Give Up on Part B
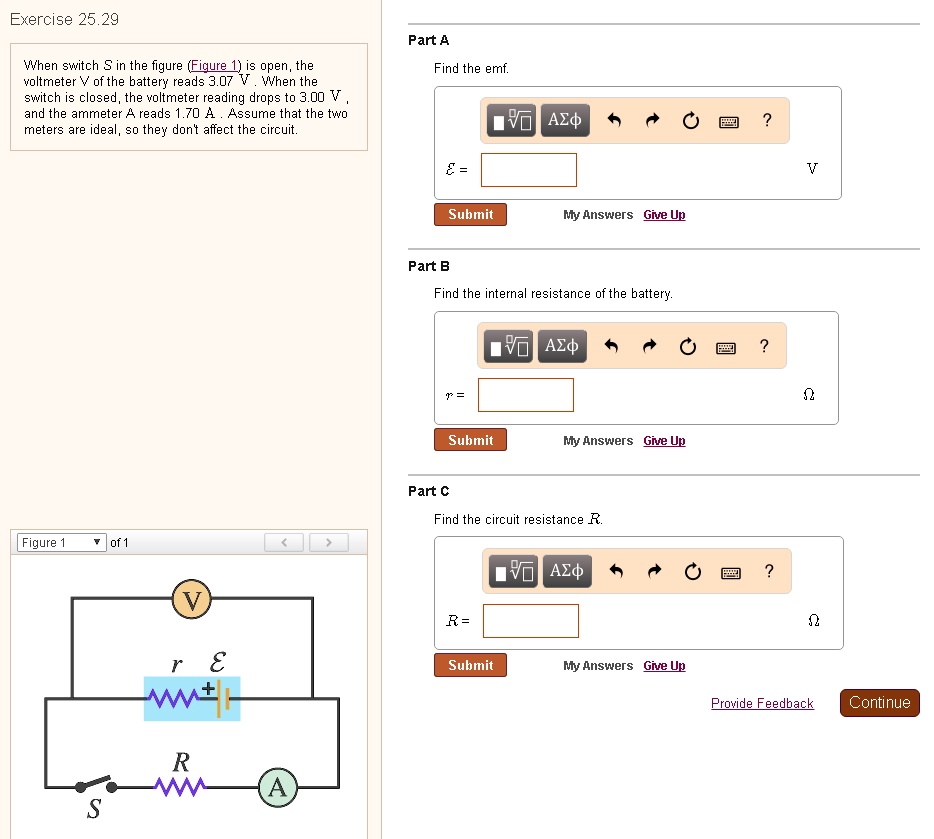 [664, 440]
